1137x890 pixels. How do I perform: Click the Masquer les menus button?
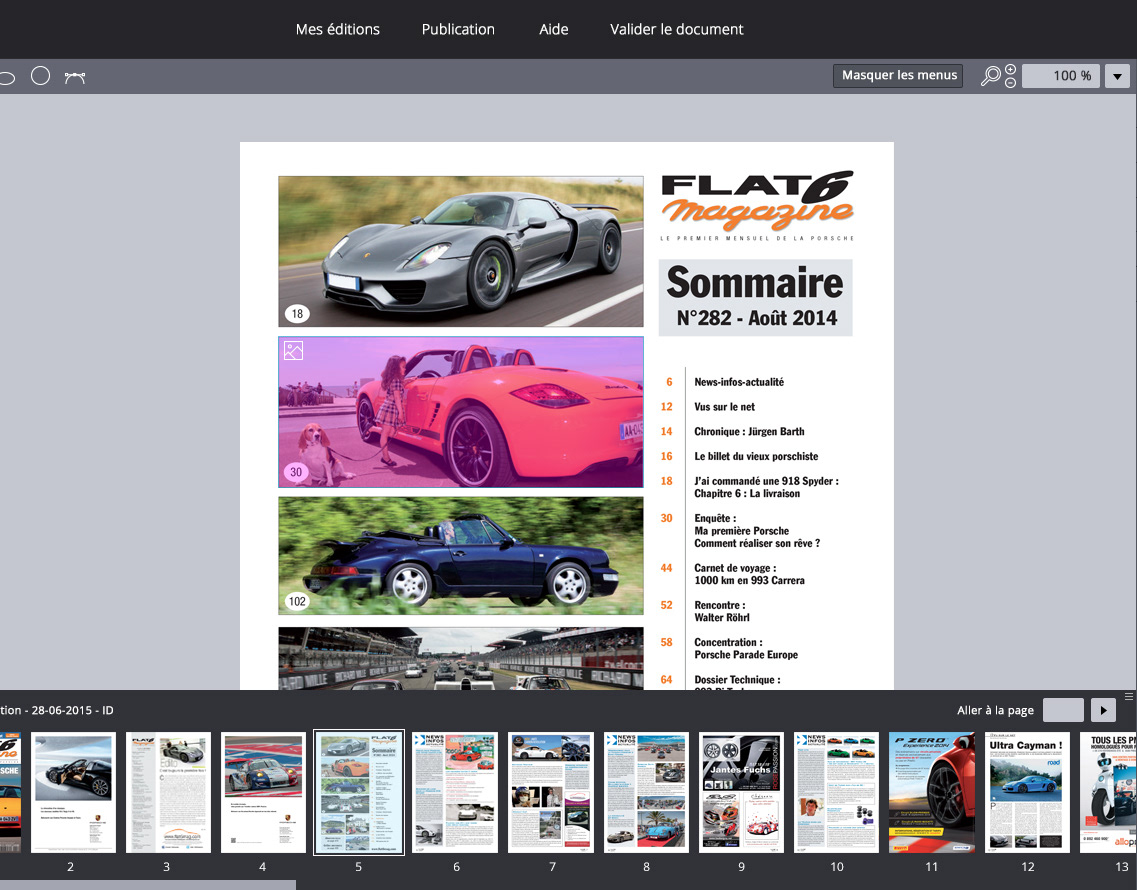click(x=898, y=75)
